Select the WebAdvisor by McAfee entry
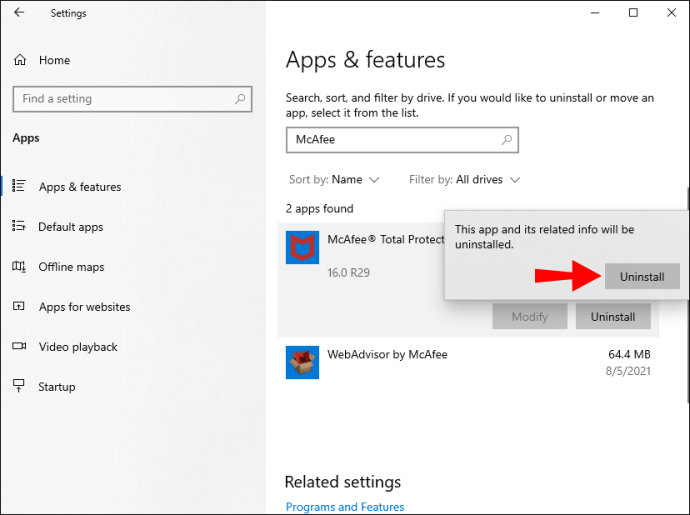The image size is (690, 515). [468, 362]
